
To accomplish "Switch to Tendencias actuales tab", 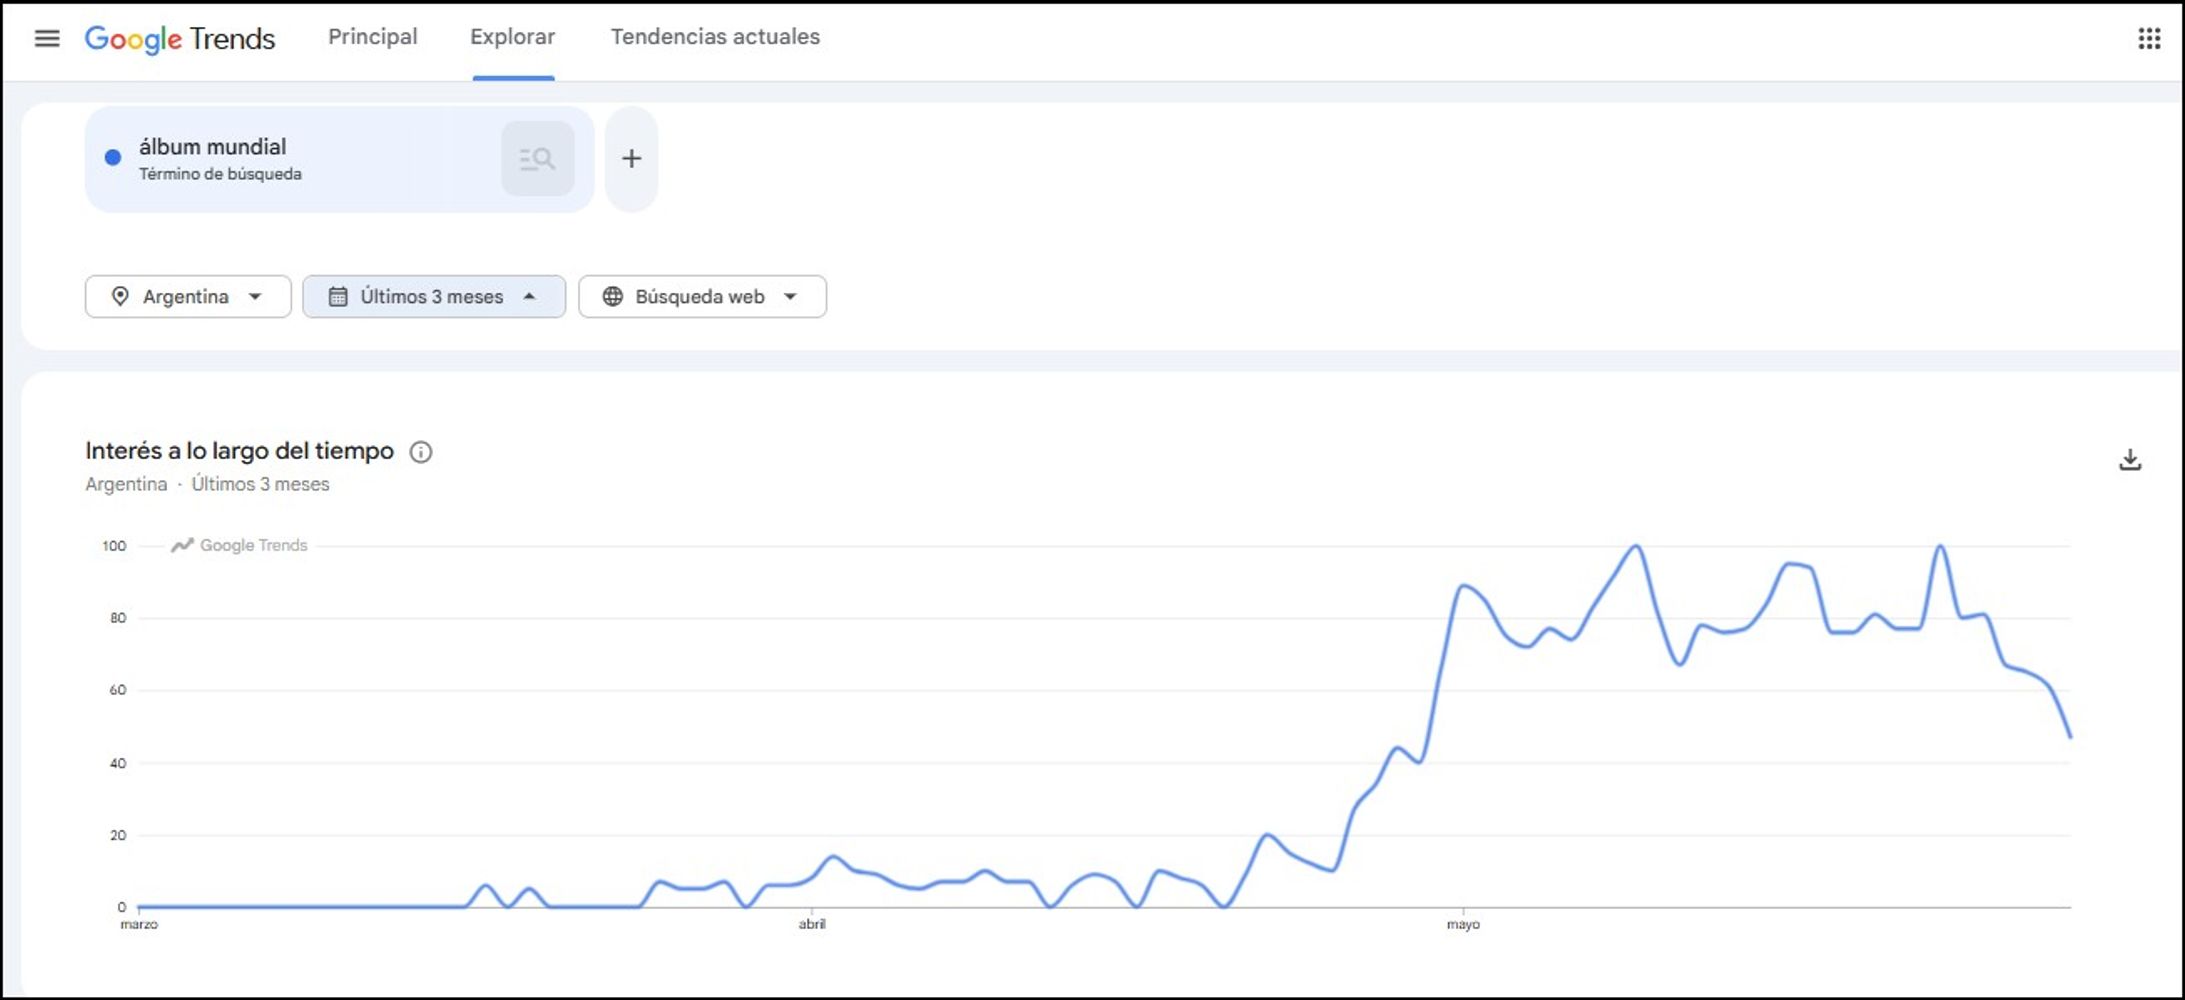I will (716, 37).
